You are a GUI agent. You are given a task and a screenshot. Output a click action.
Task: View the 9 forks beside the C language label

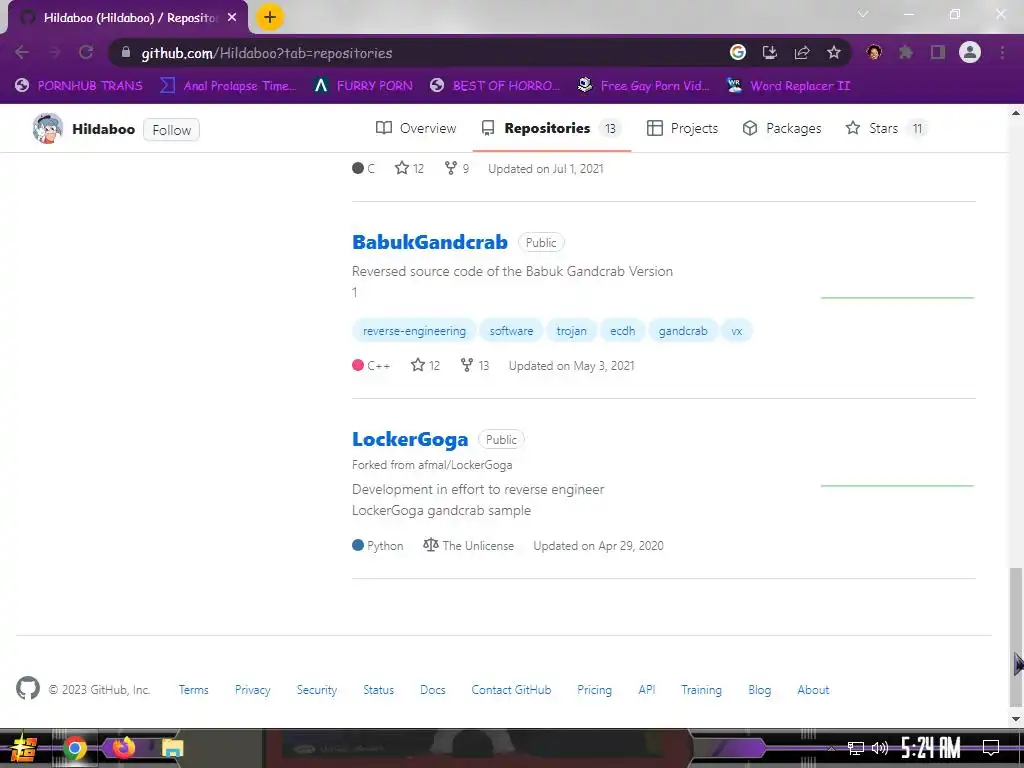(x=456, y=168)
